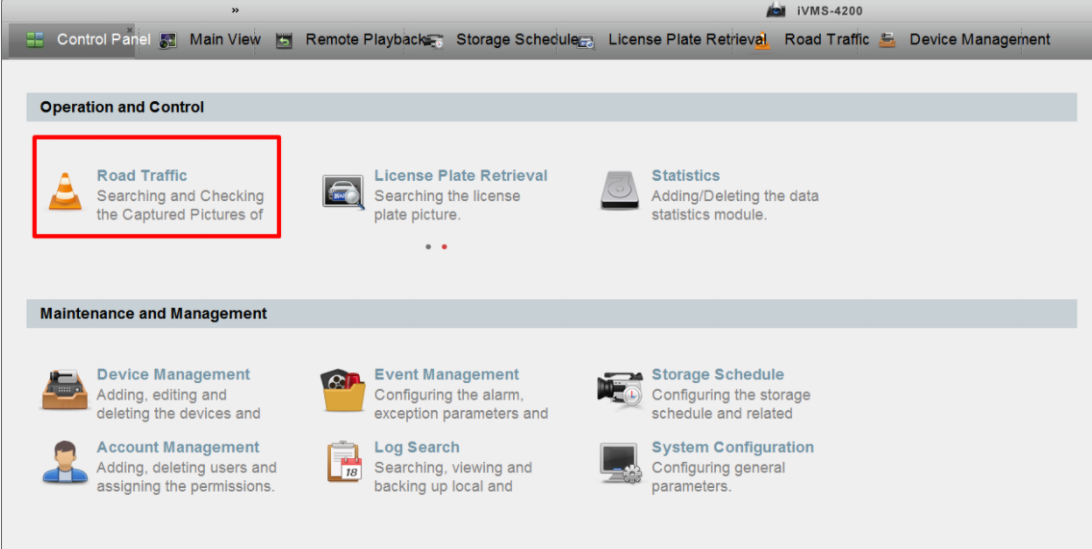The width and height of the screenshot is (1092, 549).
Task: Click the License Plate Retrieval car icon
Action: pyautogui.click(x=343, y=191)
